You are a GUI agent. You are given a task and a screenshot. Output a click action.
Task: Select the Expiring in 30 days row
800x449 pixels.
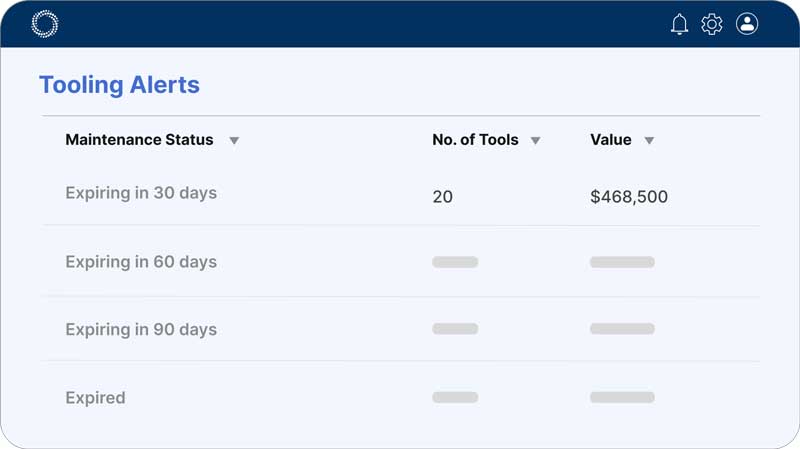click(141, 193)
